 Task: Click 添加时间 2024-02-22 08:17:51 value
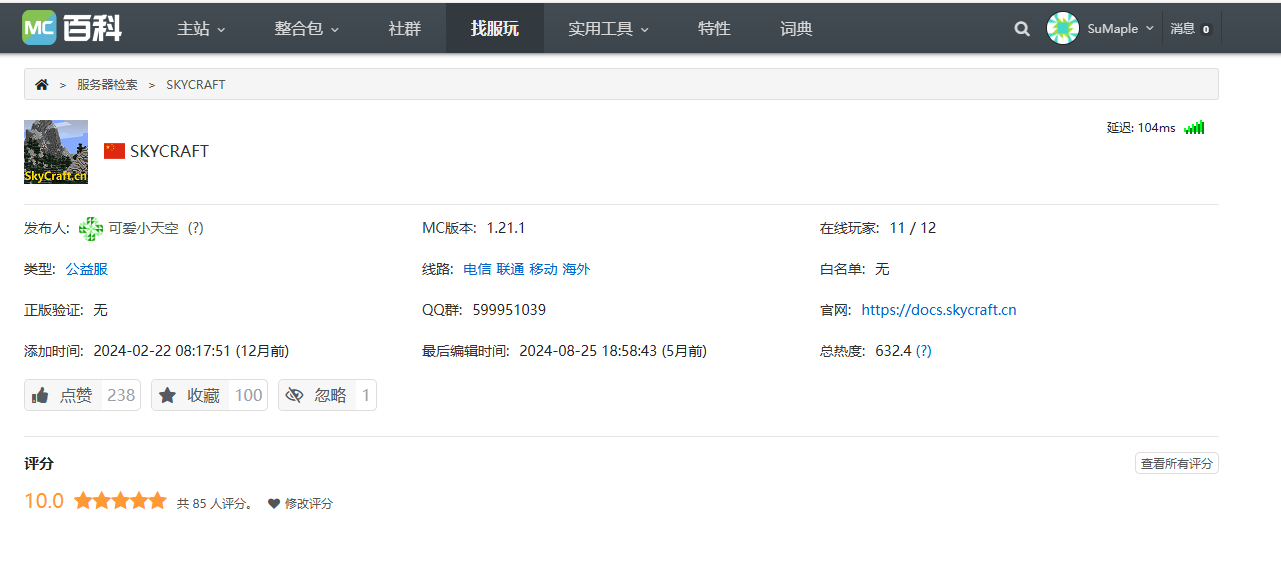pos(191,351)
